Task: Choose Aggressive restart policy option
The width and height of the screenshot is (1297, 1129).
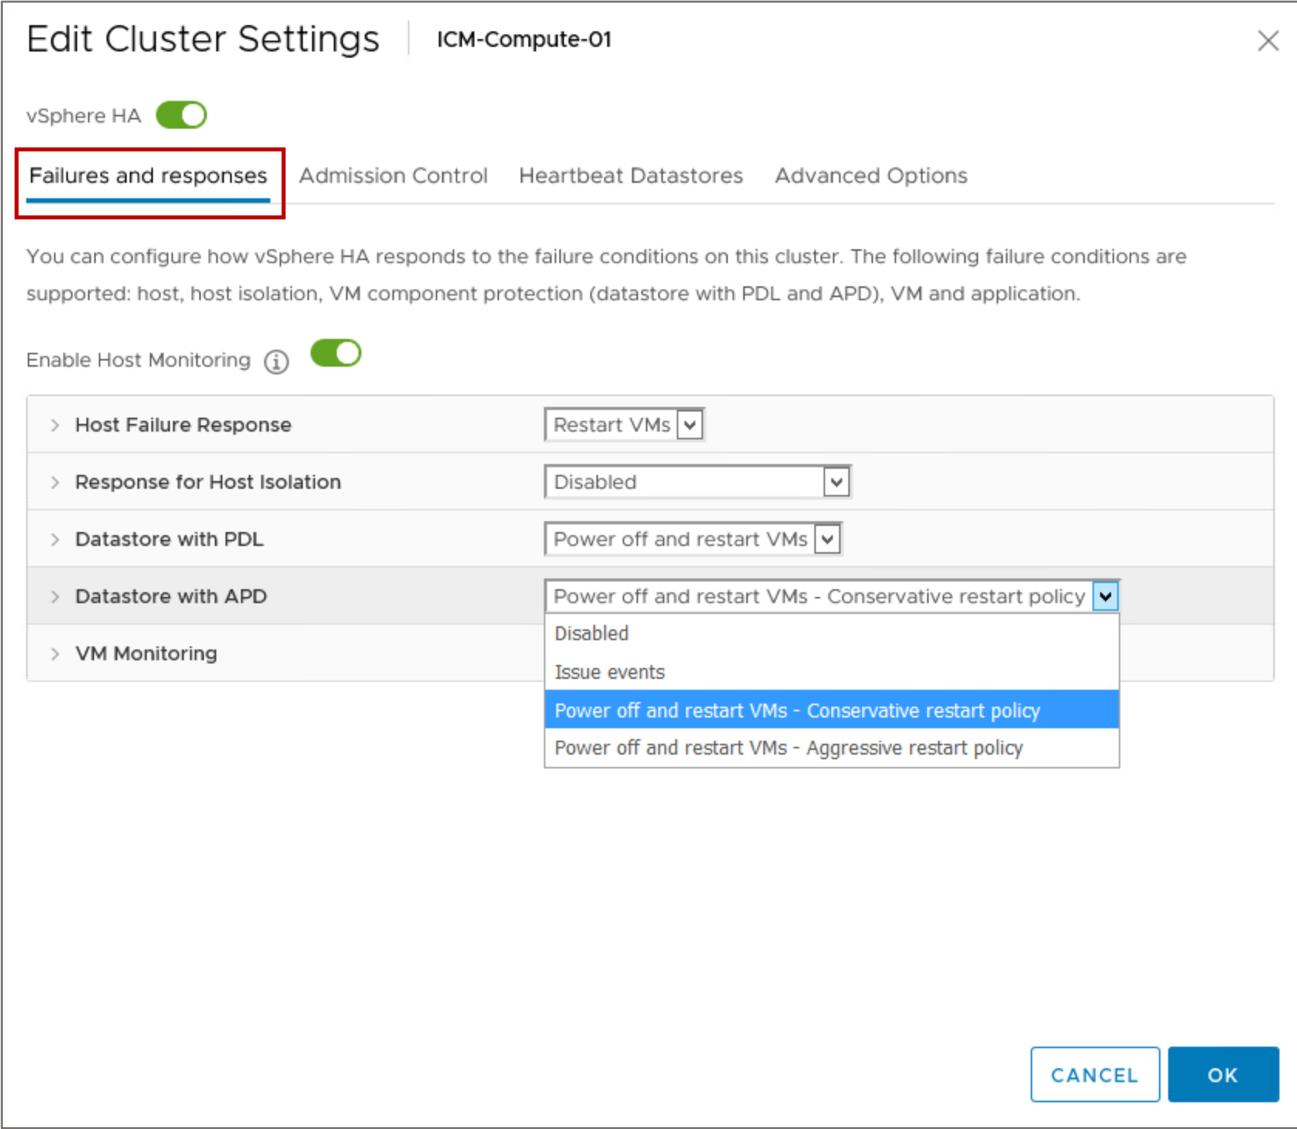Action: click(832, 748)
